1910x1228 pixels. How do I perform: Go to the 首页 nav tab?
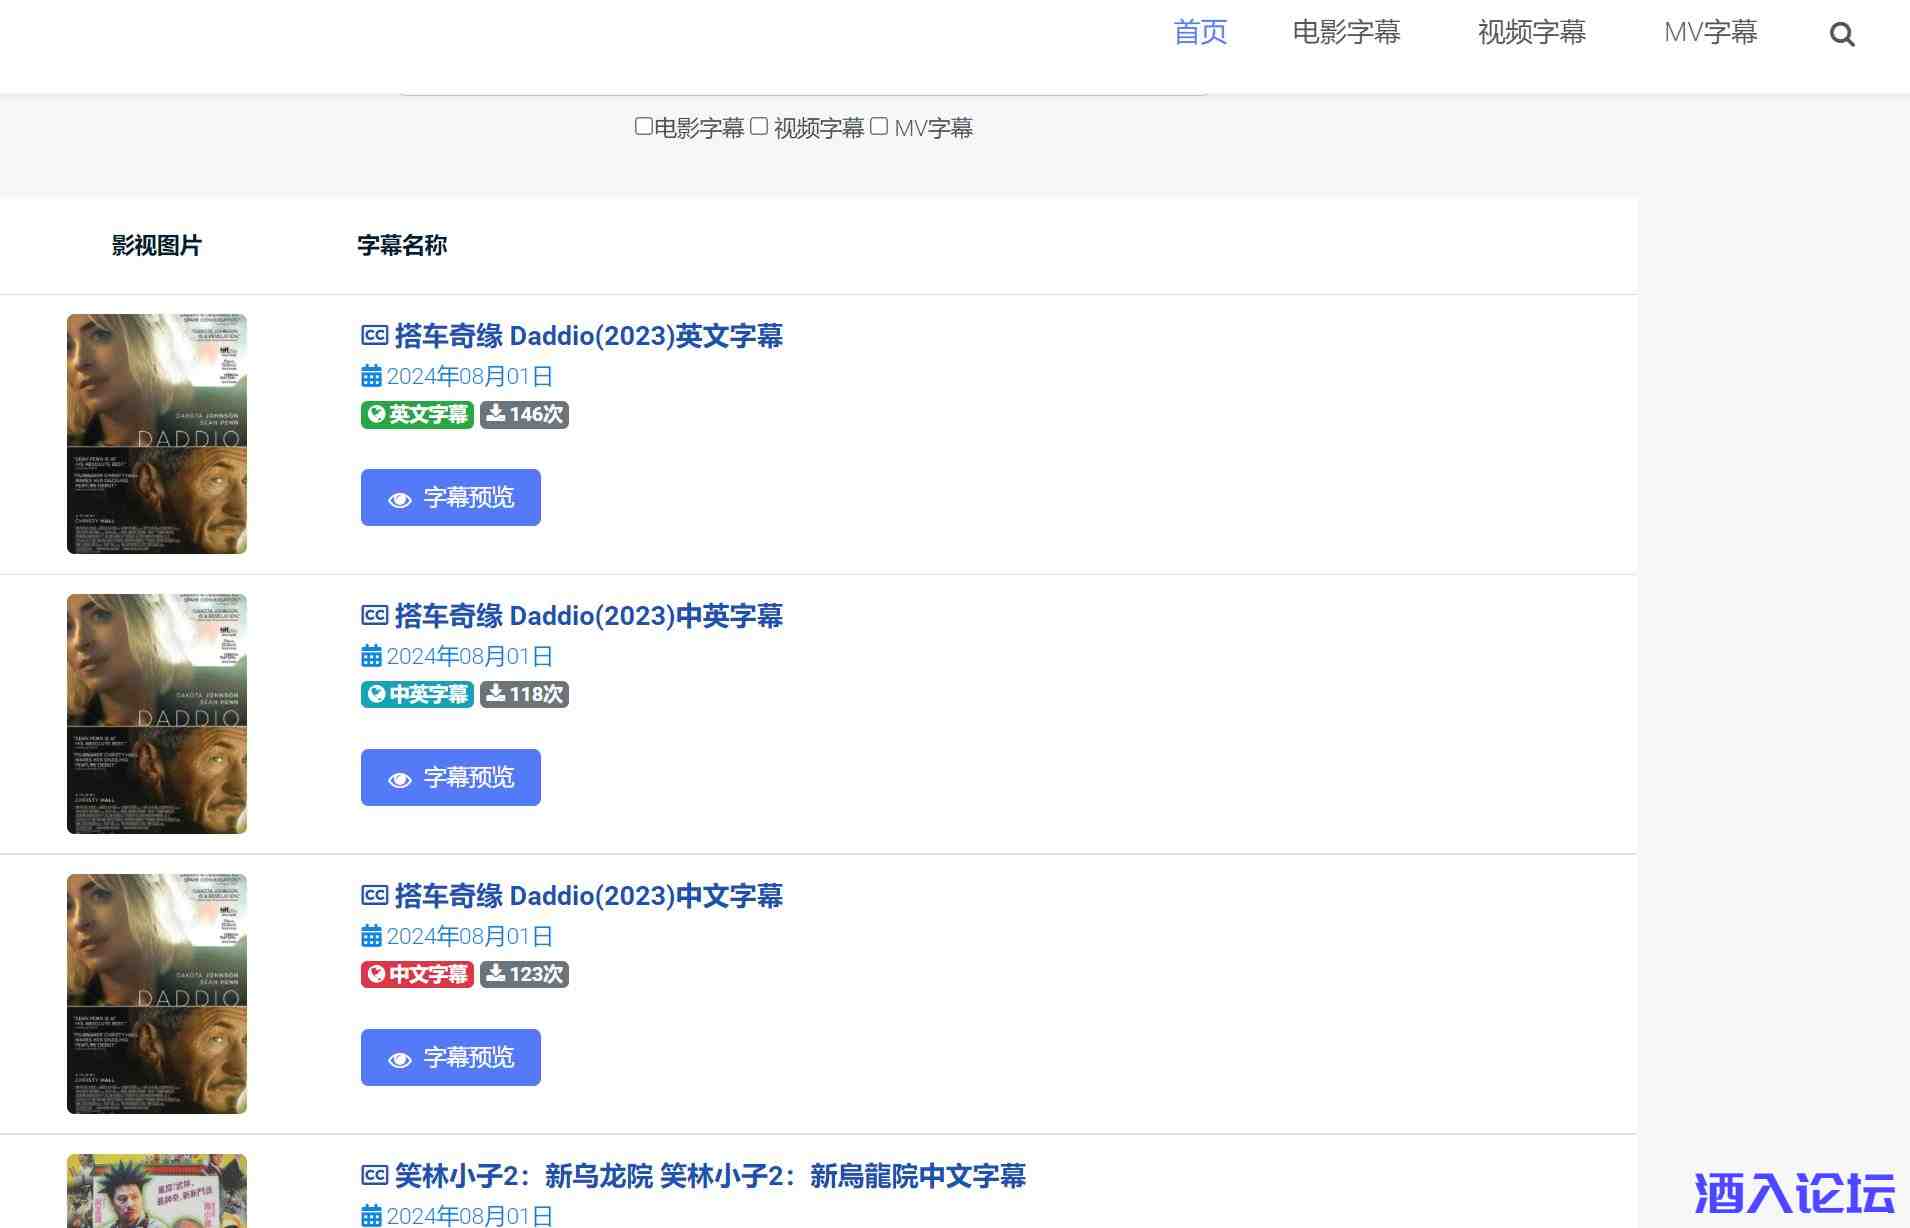click(x=1200, y=32)
